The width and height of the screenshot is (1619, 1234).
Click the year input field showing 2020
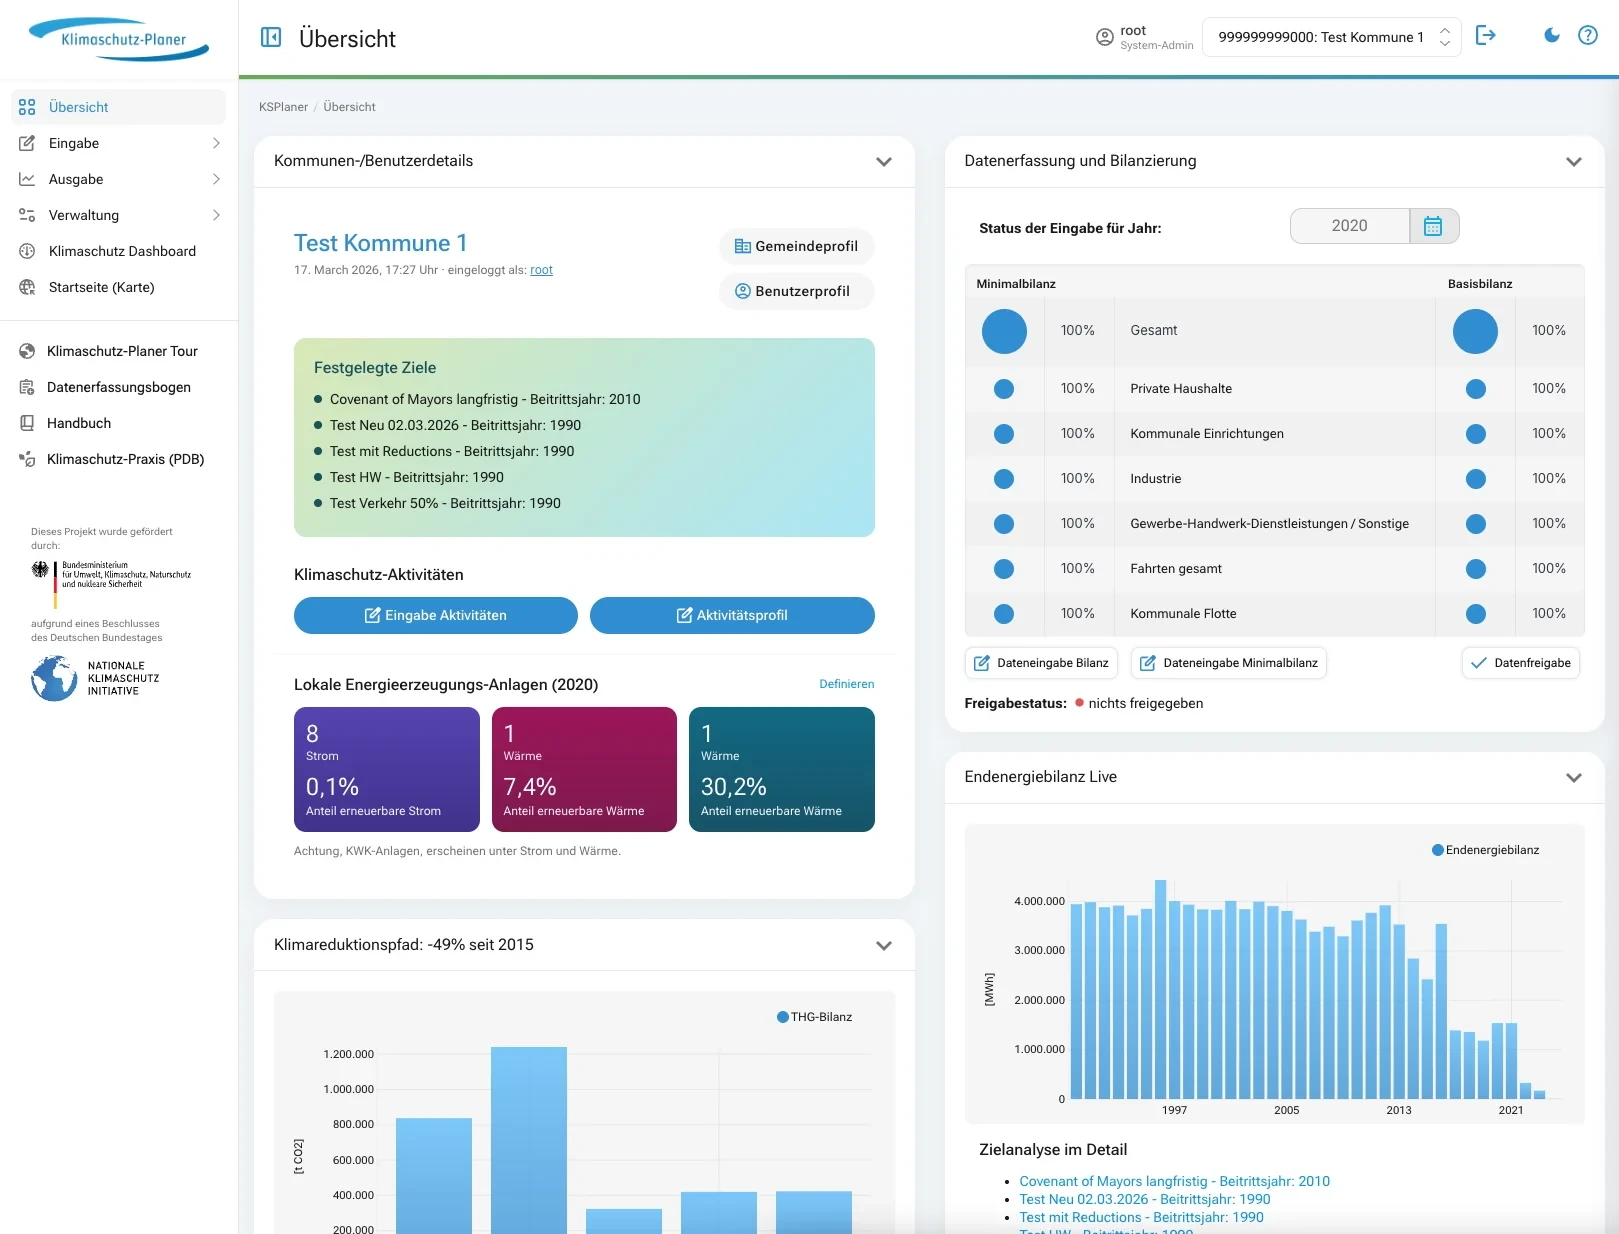[x=1349, y=226]
